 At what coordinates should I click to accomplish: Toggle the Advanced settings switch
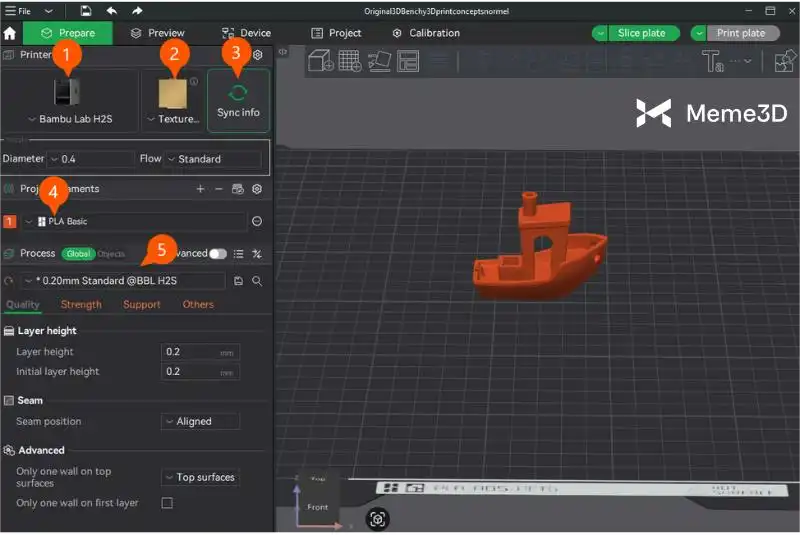217,254
